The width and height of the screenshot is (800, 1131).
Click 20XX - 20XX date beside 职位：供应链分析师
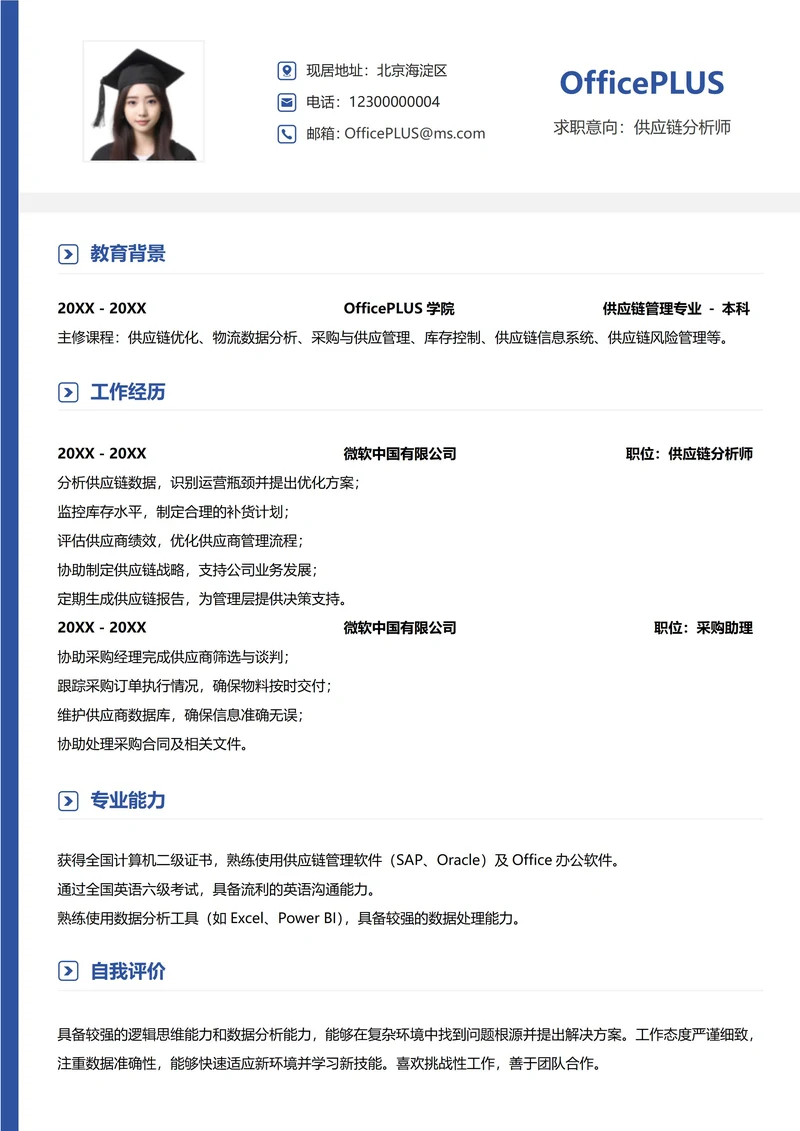102,454
